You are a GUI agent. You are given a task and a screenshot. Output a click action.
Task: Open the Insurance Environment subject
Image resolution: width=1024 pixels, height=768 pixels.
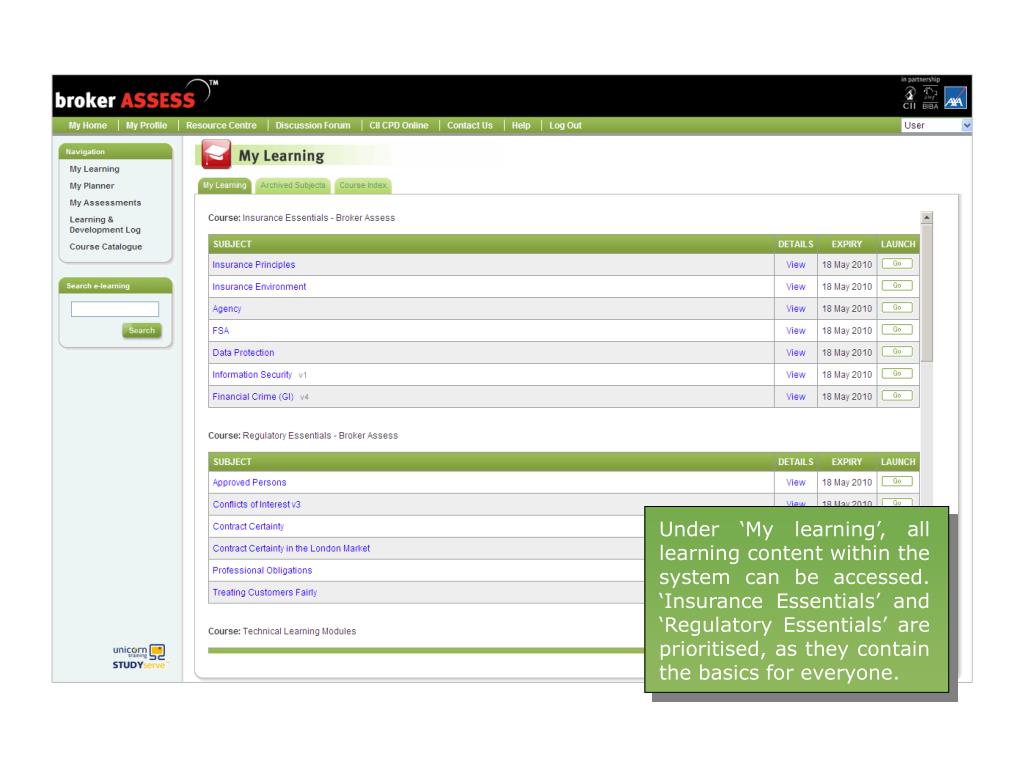259,287
